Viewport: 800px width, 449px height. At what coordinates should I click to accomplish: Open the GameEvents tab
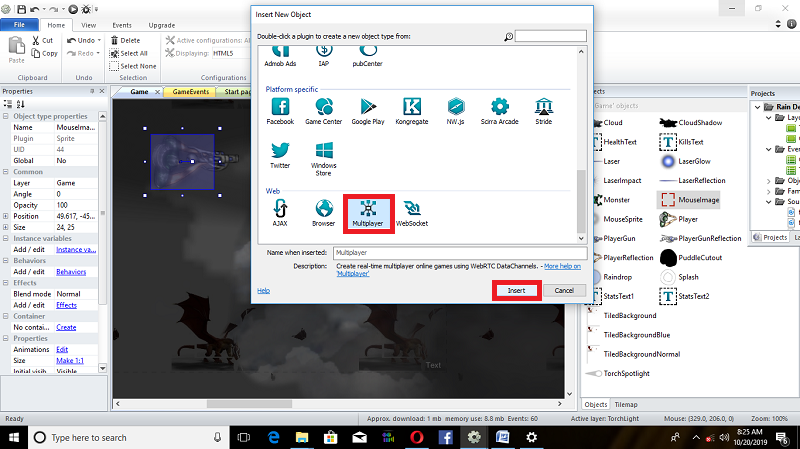[191, 92]
